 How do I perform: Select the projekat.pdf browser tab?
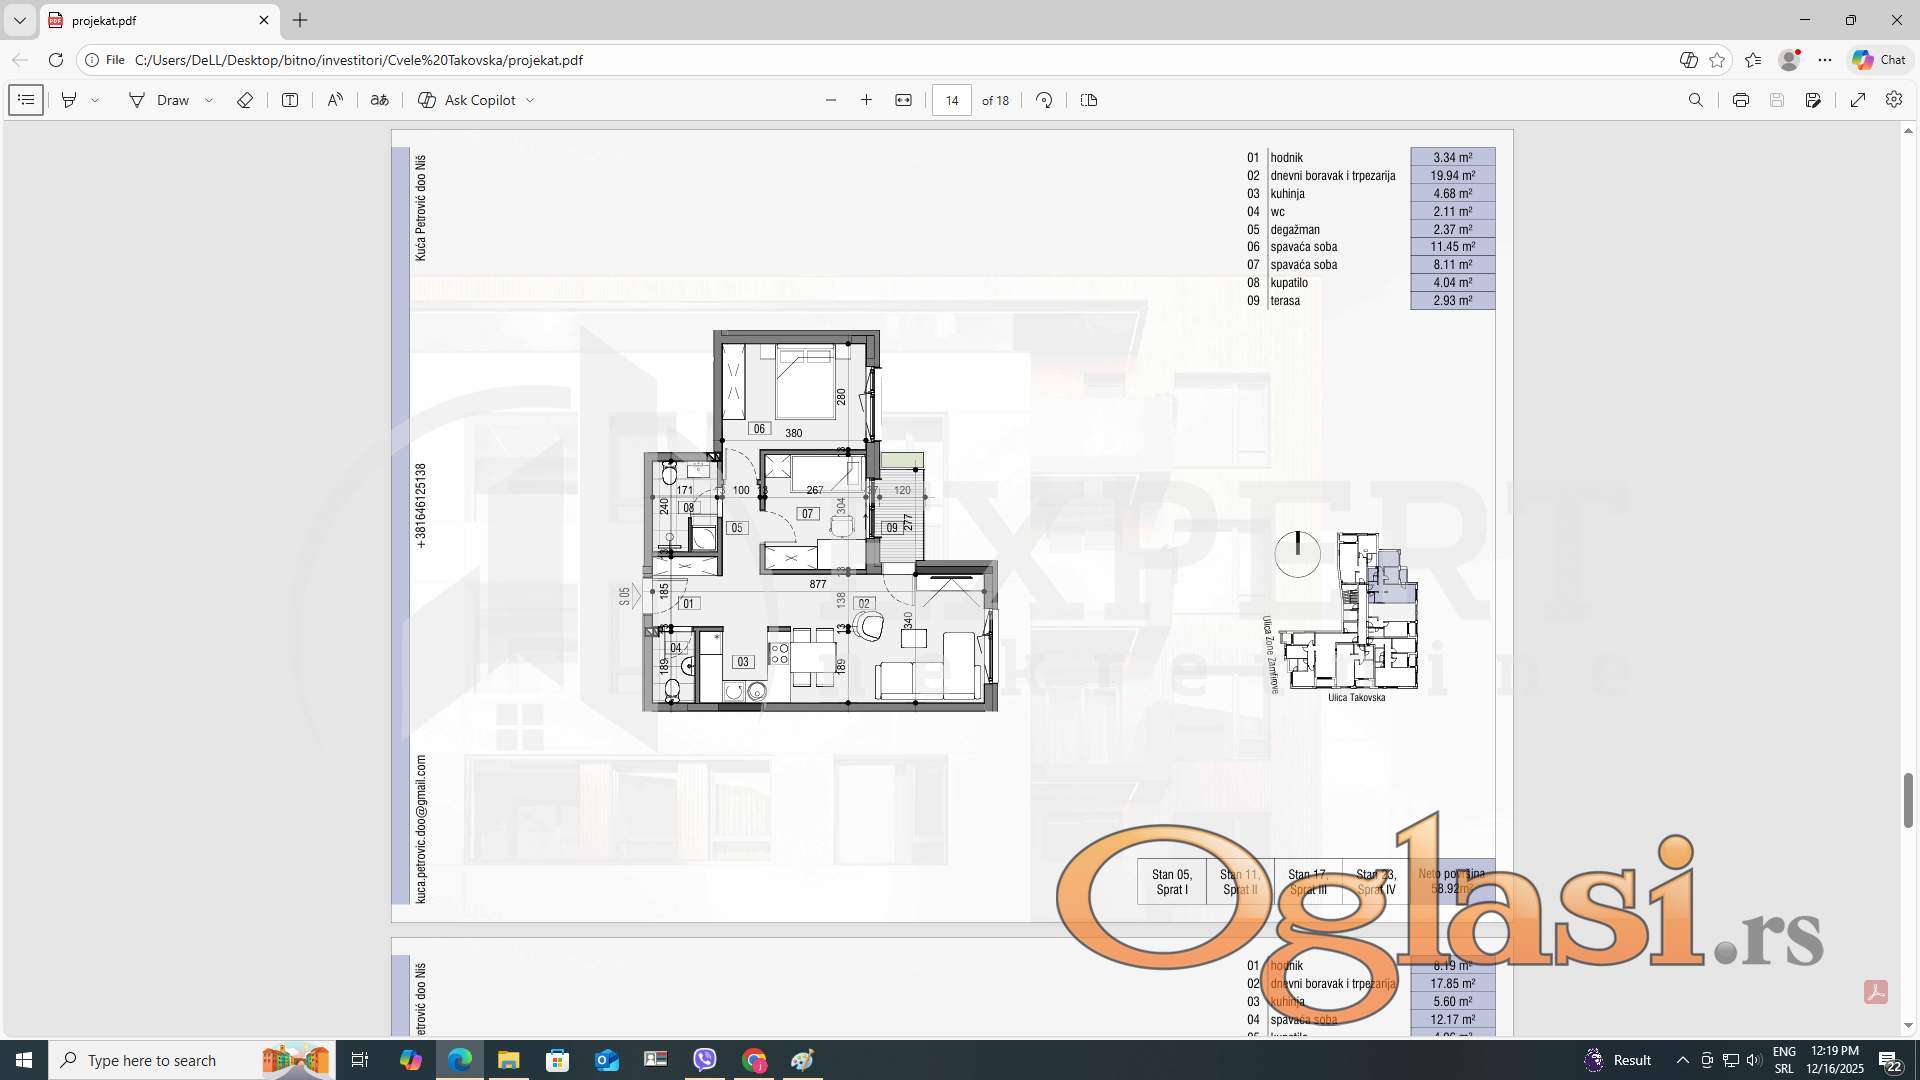pos(150,20)
